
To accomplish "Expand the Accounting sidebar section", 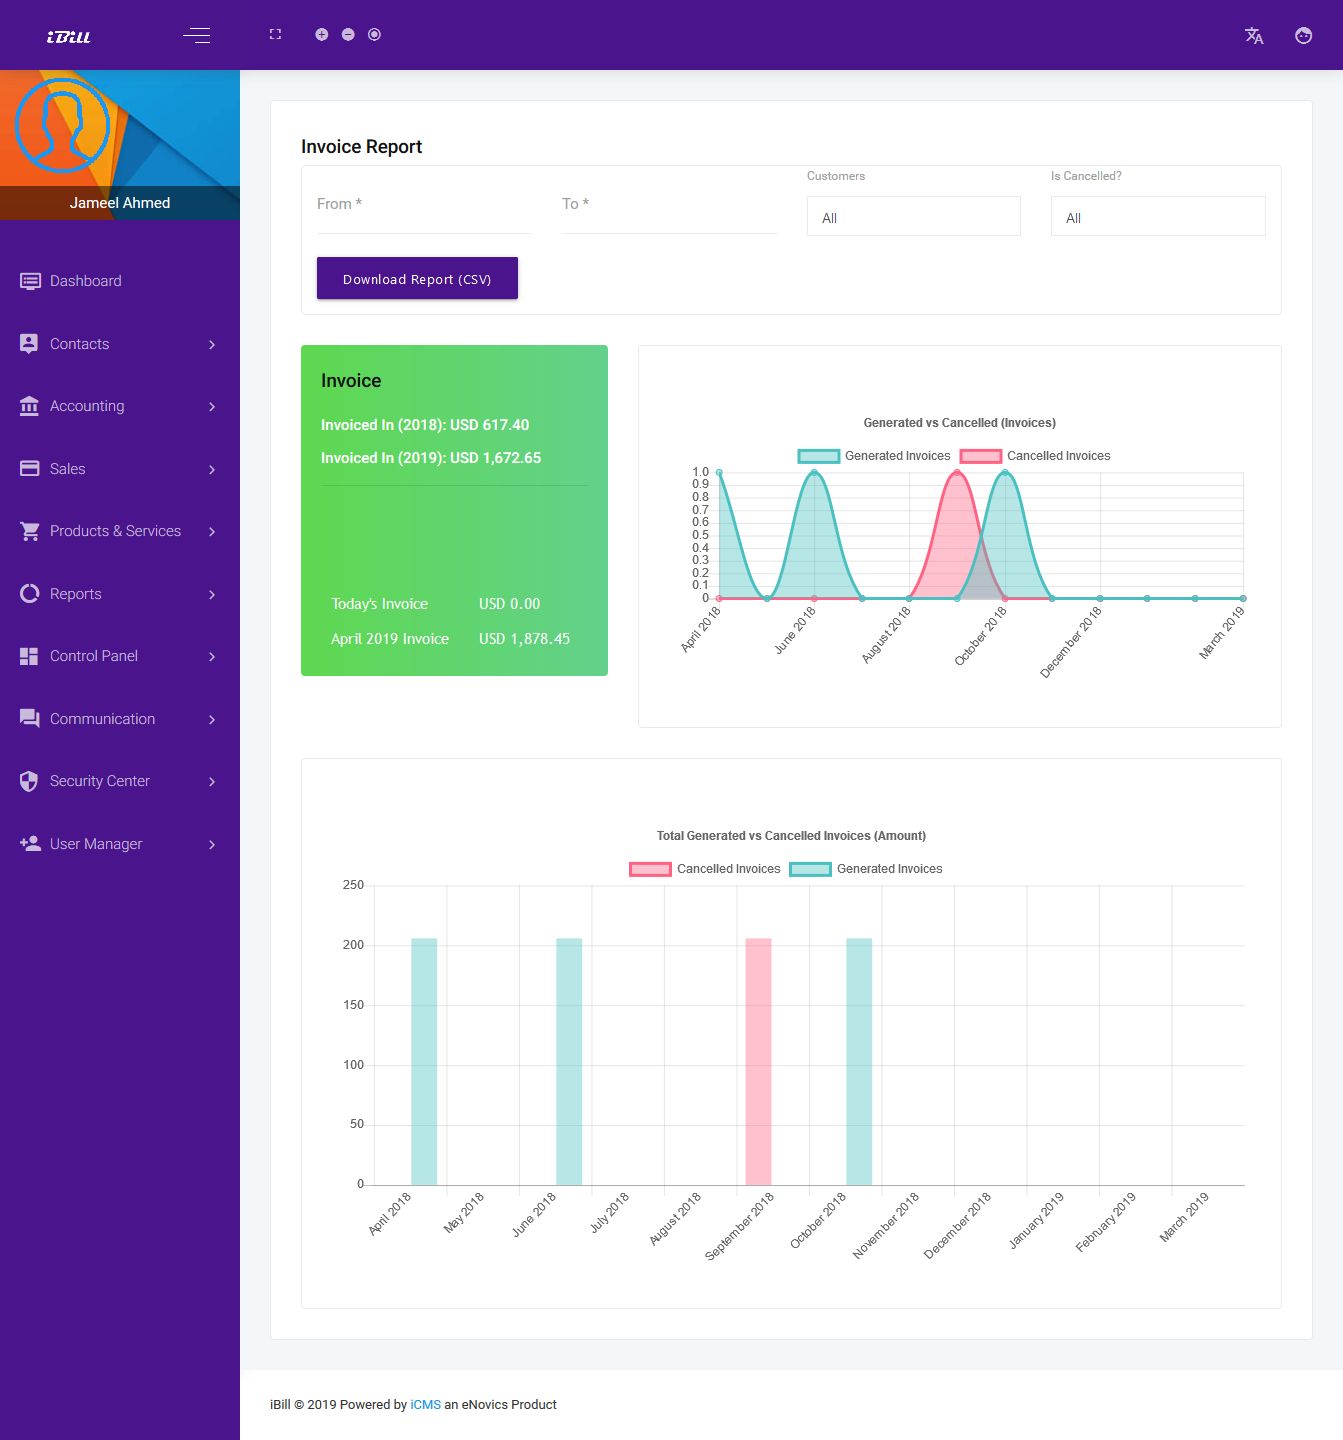I will [87, 406].
